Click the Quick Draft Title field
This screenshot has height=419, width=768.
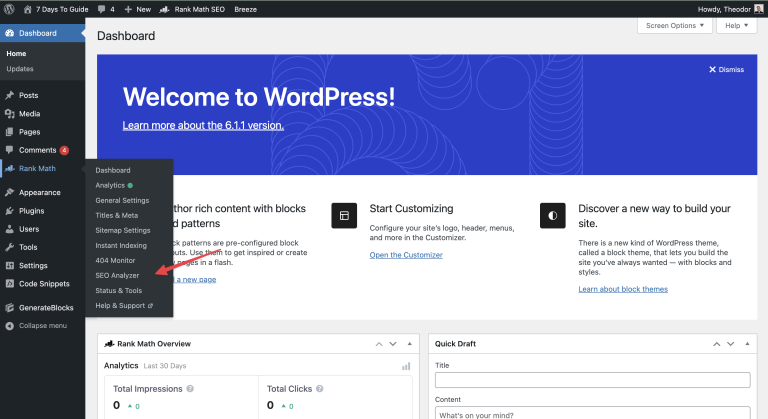click(x=592, y=380)
